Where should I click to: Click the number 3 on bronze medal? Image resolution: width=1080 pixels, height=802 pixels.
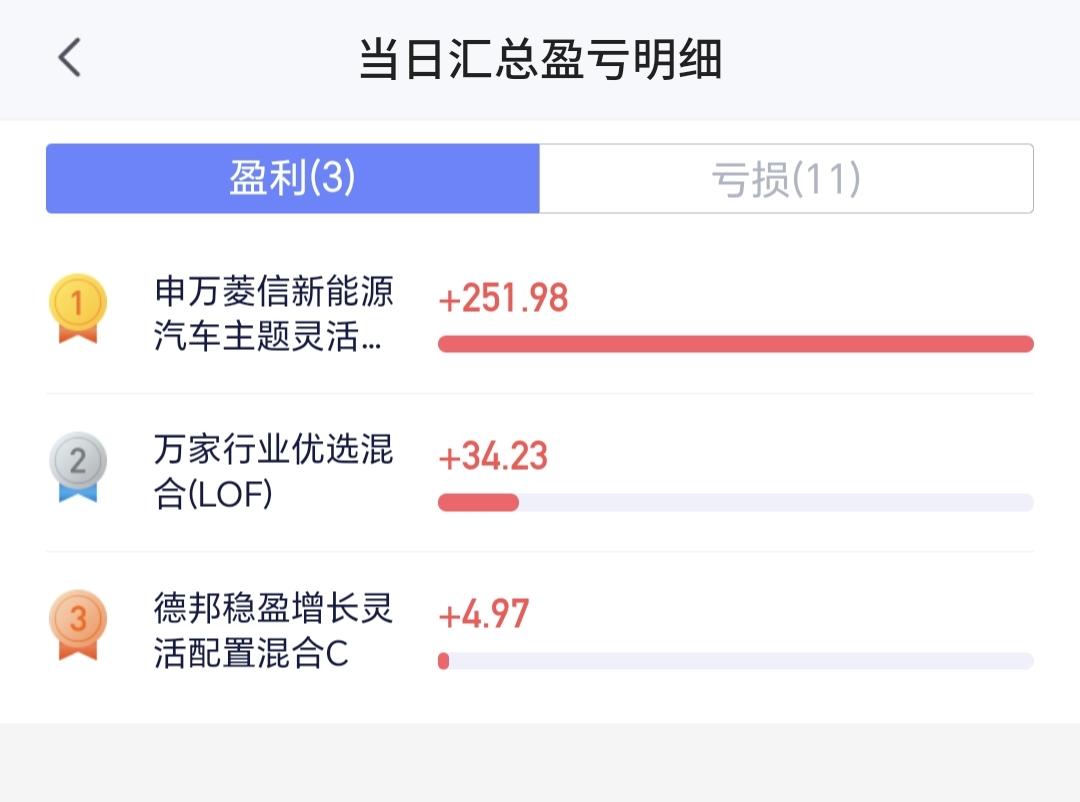[78, 618]
